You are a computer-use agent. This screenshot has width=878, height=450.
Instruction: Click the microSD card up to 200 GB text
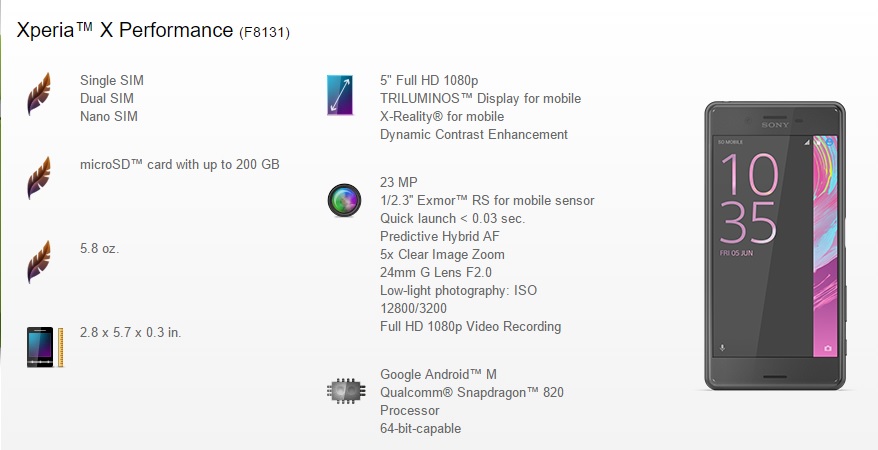(179, 163)
